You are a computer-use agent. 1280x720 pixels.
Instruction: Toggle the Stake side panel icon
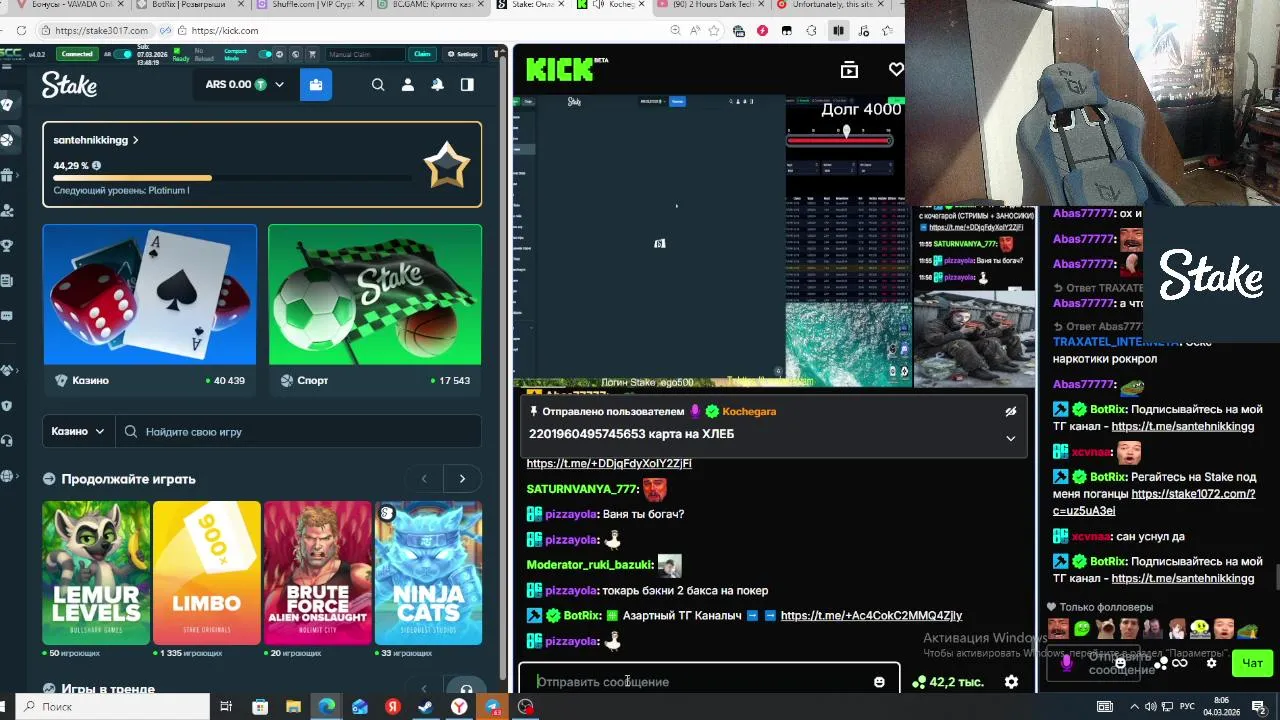(x=467, y=85)
